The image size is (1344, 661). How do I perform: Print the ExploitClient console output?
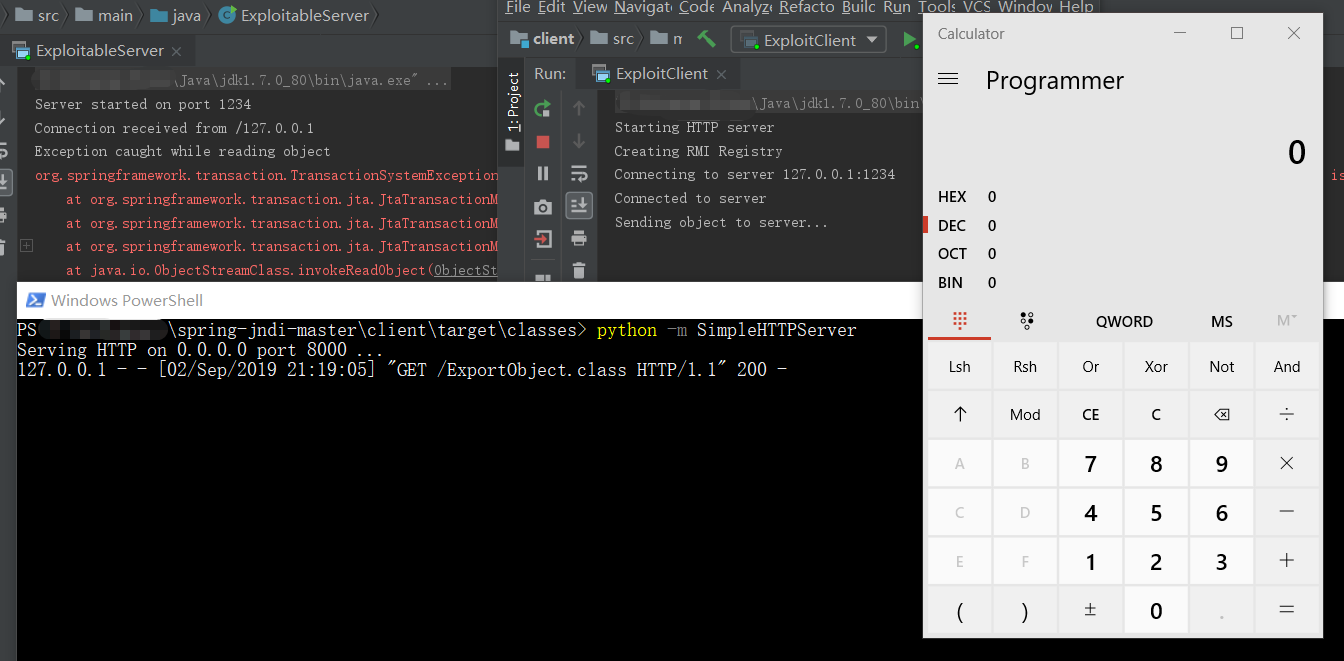click(578, 238)
